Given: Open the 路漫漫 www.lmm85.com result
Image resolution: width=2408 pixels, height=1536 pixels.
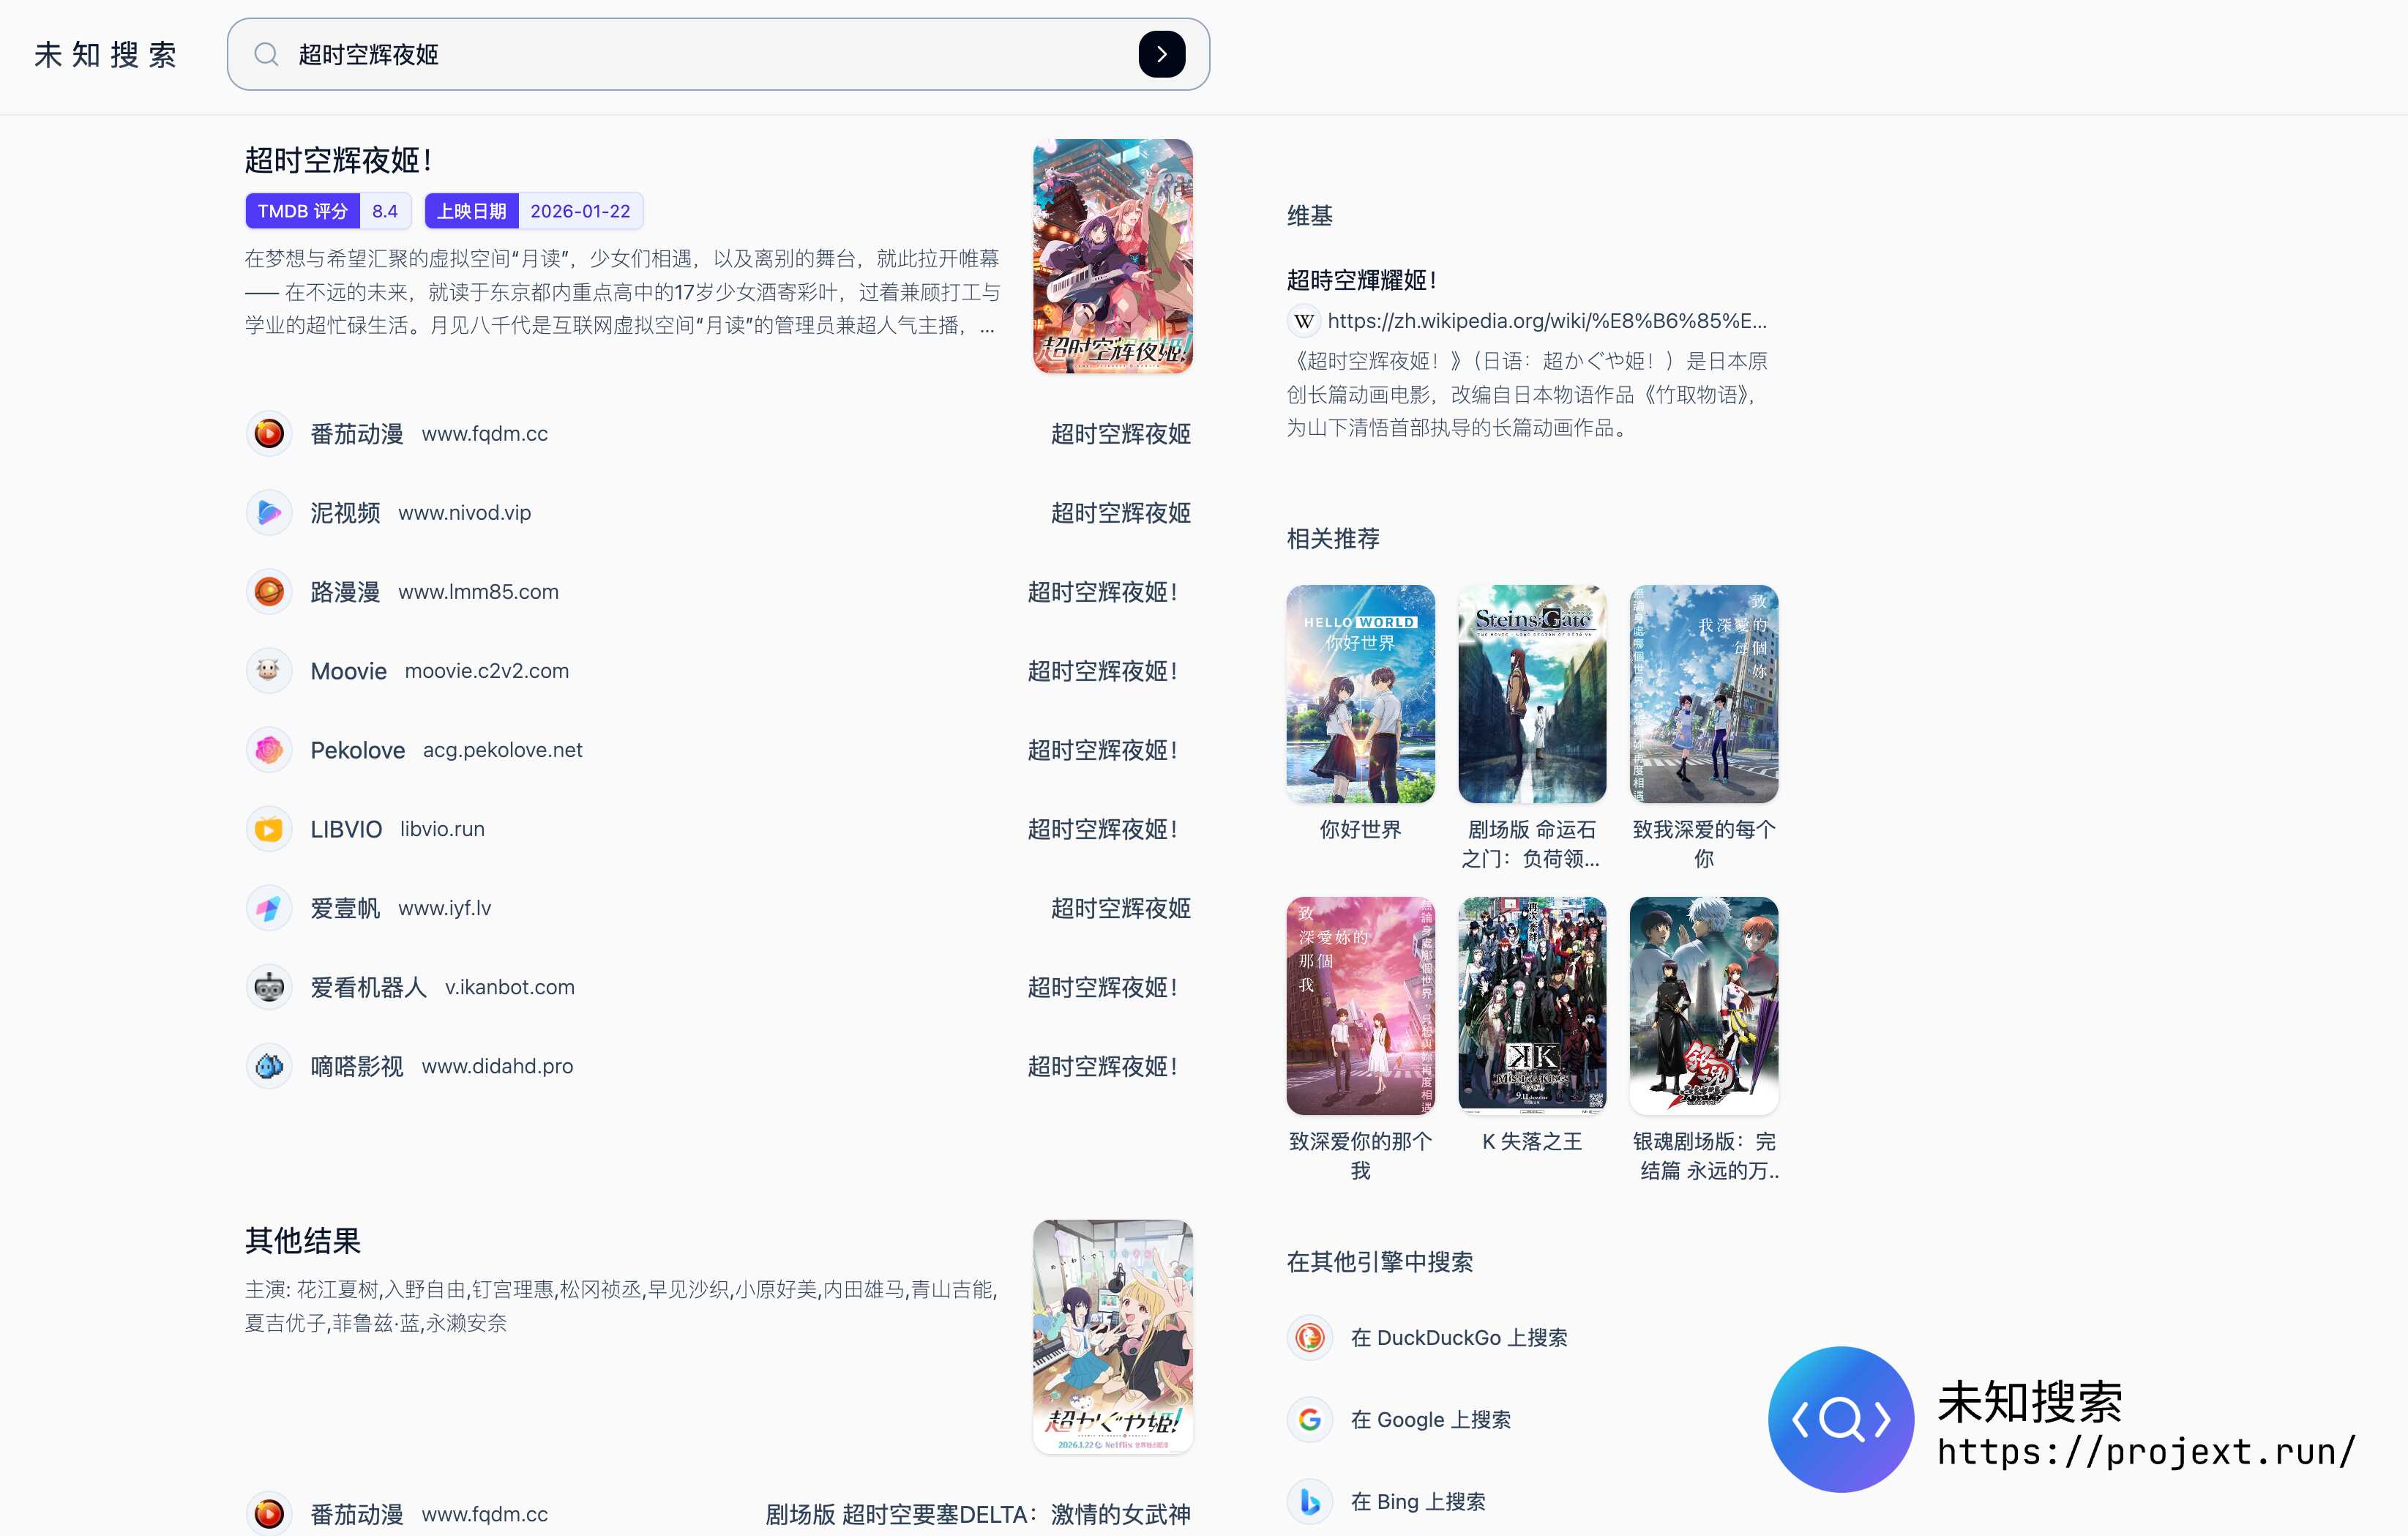Looking at the screenshot, I should click(x=718, y=592).
